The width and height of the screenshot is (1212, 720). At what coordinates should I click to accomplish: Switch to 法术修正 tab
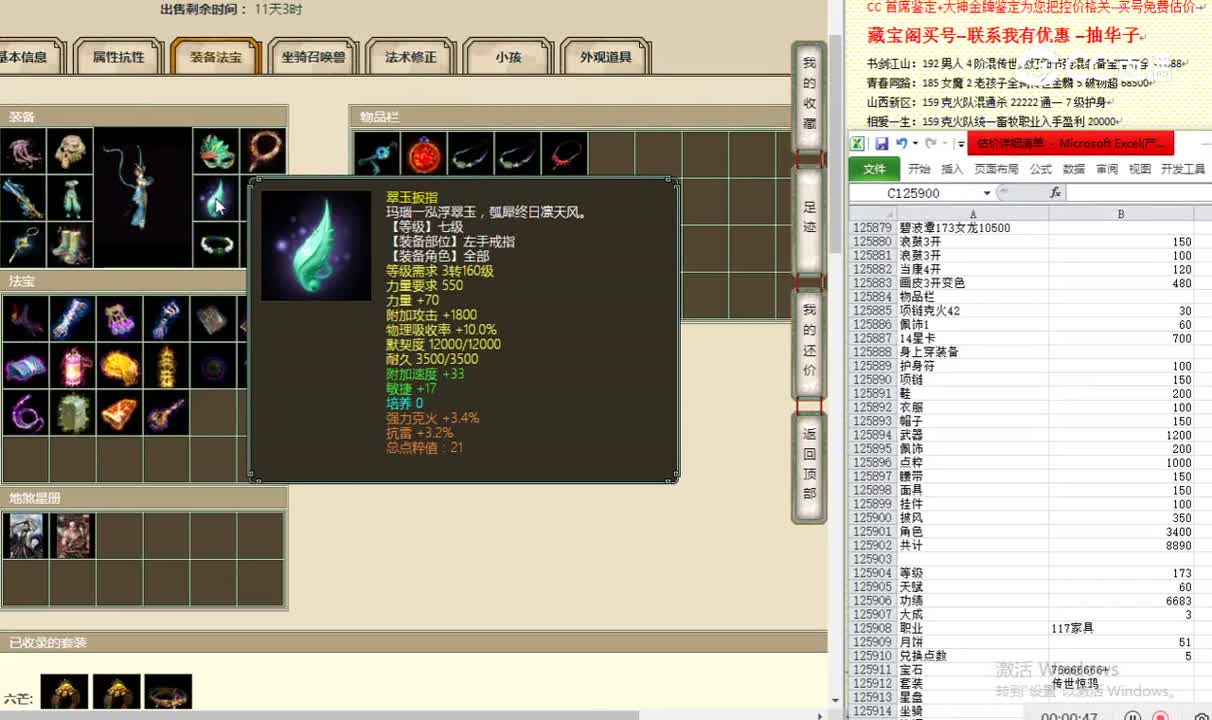pyautogui.click(x=410, y=57)
